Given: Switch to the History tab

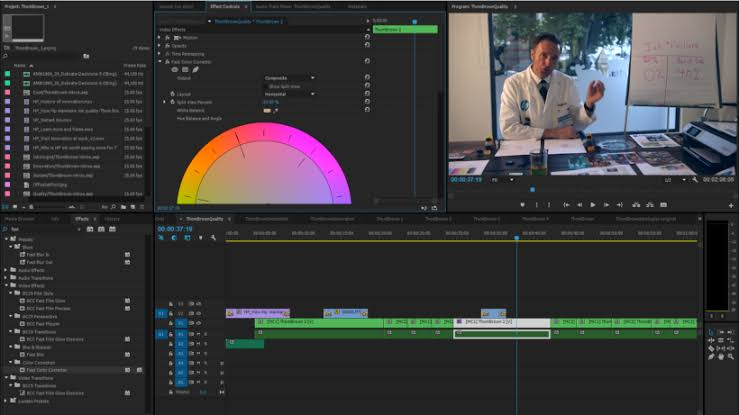Looking at the screenshot, I should pyautogui.click(x=112, y=219).
